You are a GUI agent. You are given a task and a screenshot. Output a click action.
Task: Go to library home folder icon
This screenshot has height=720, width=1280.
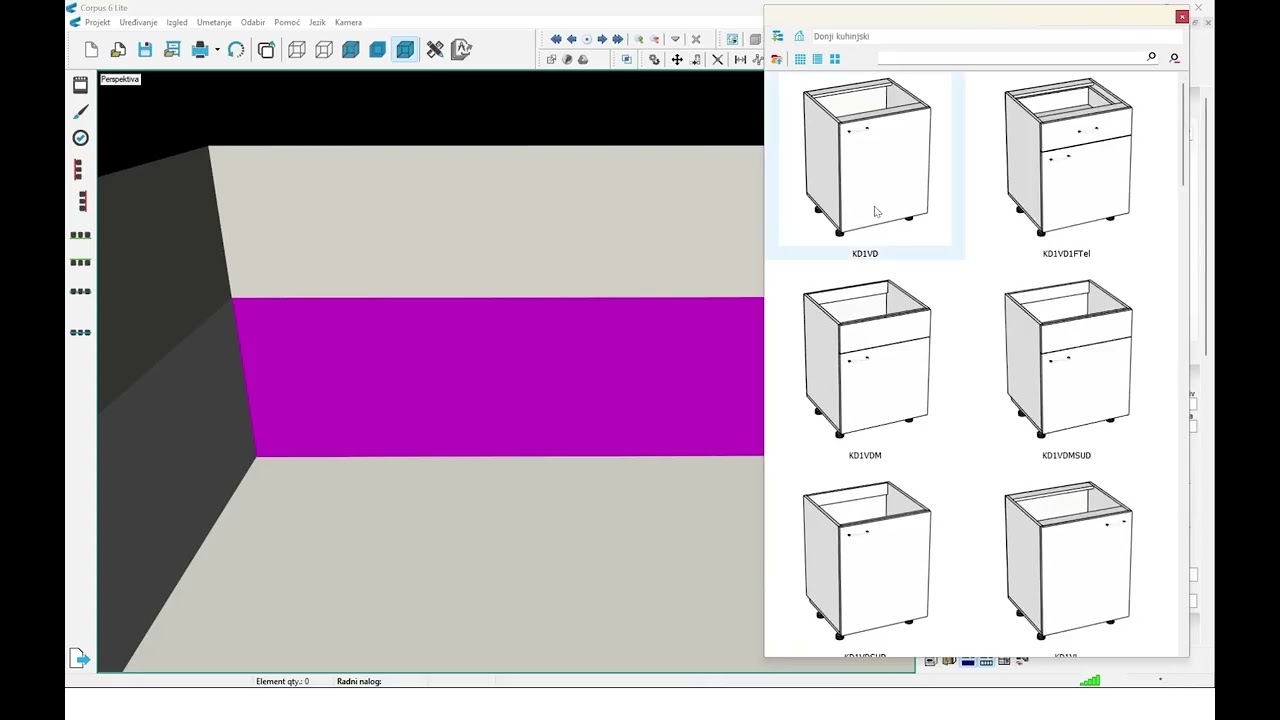[x=799, y=36]
